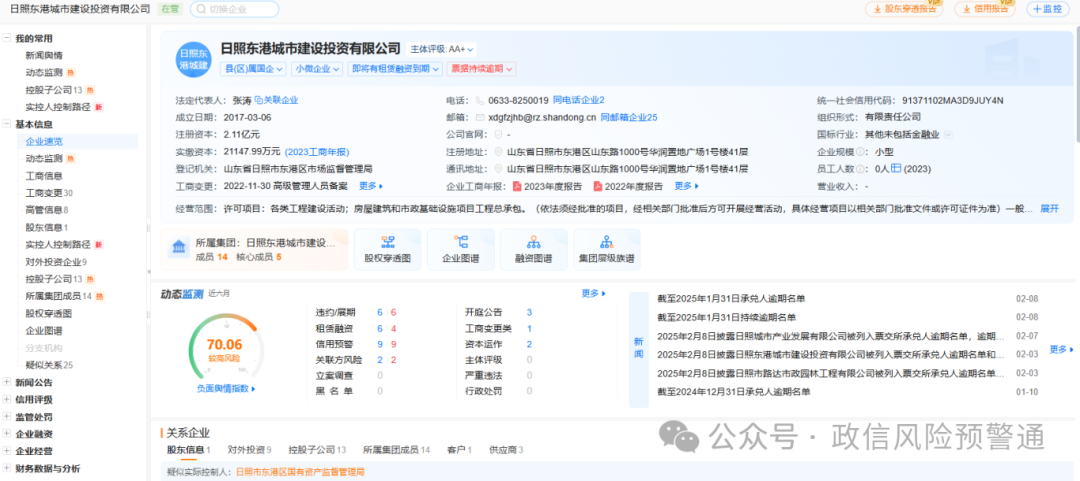Click the 70.06 risk score gauge
The height and width of the screenshot is (481, 1080).
click(x=225, y=345)
